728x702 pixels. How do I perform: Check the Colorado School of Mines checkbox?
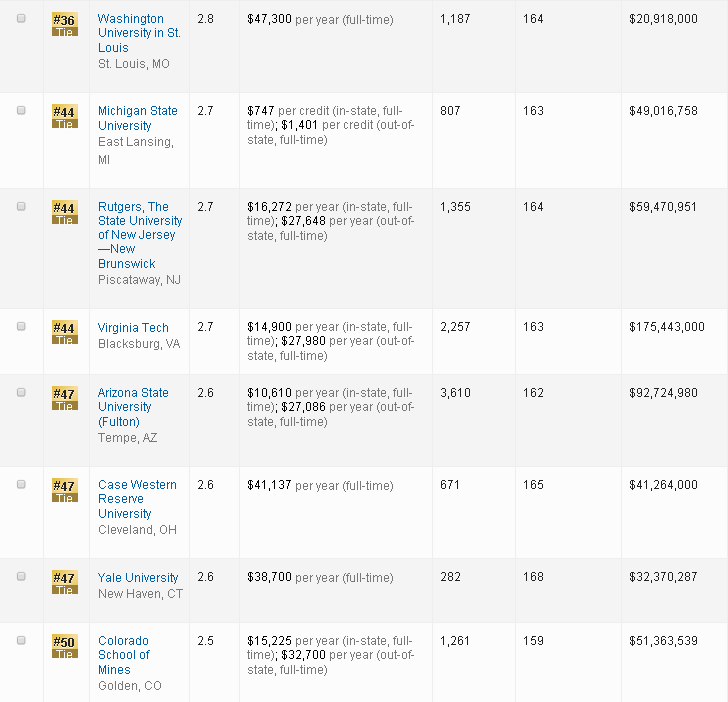tap(21, 640)
